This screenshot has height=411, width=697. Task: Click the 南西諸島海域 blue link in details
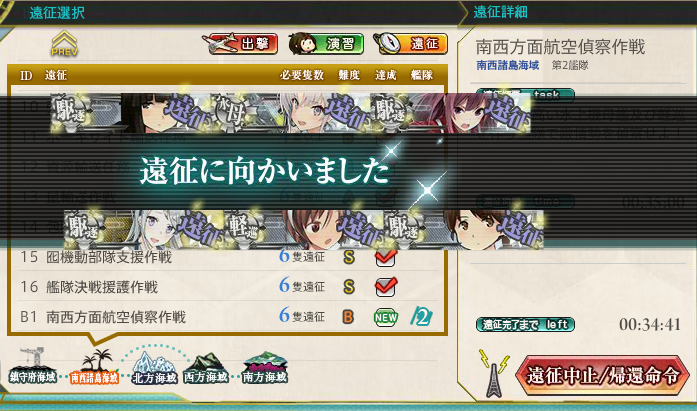point(507,65)
